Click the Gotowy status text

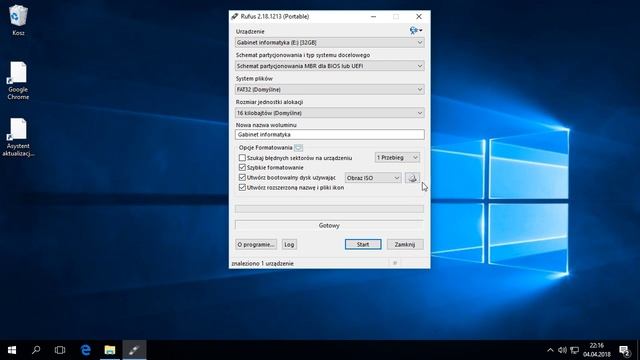point(329,225)
